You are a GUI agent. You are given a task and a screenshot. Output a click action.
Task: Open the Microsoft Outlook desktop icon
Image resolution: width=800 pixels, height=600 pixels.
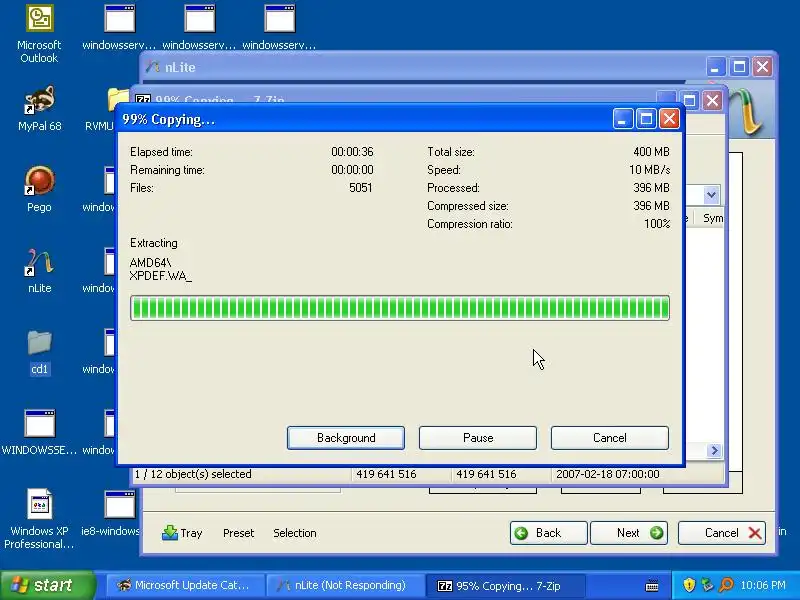pyautogui.click(x=39, y=33)
